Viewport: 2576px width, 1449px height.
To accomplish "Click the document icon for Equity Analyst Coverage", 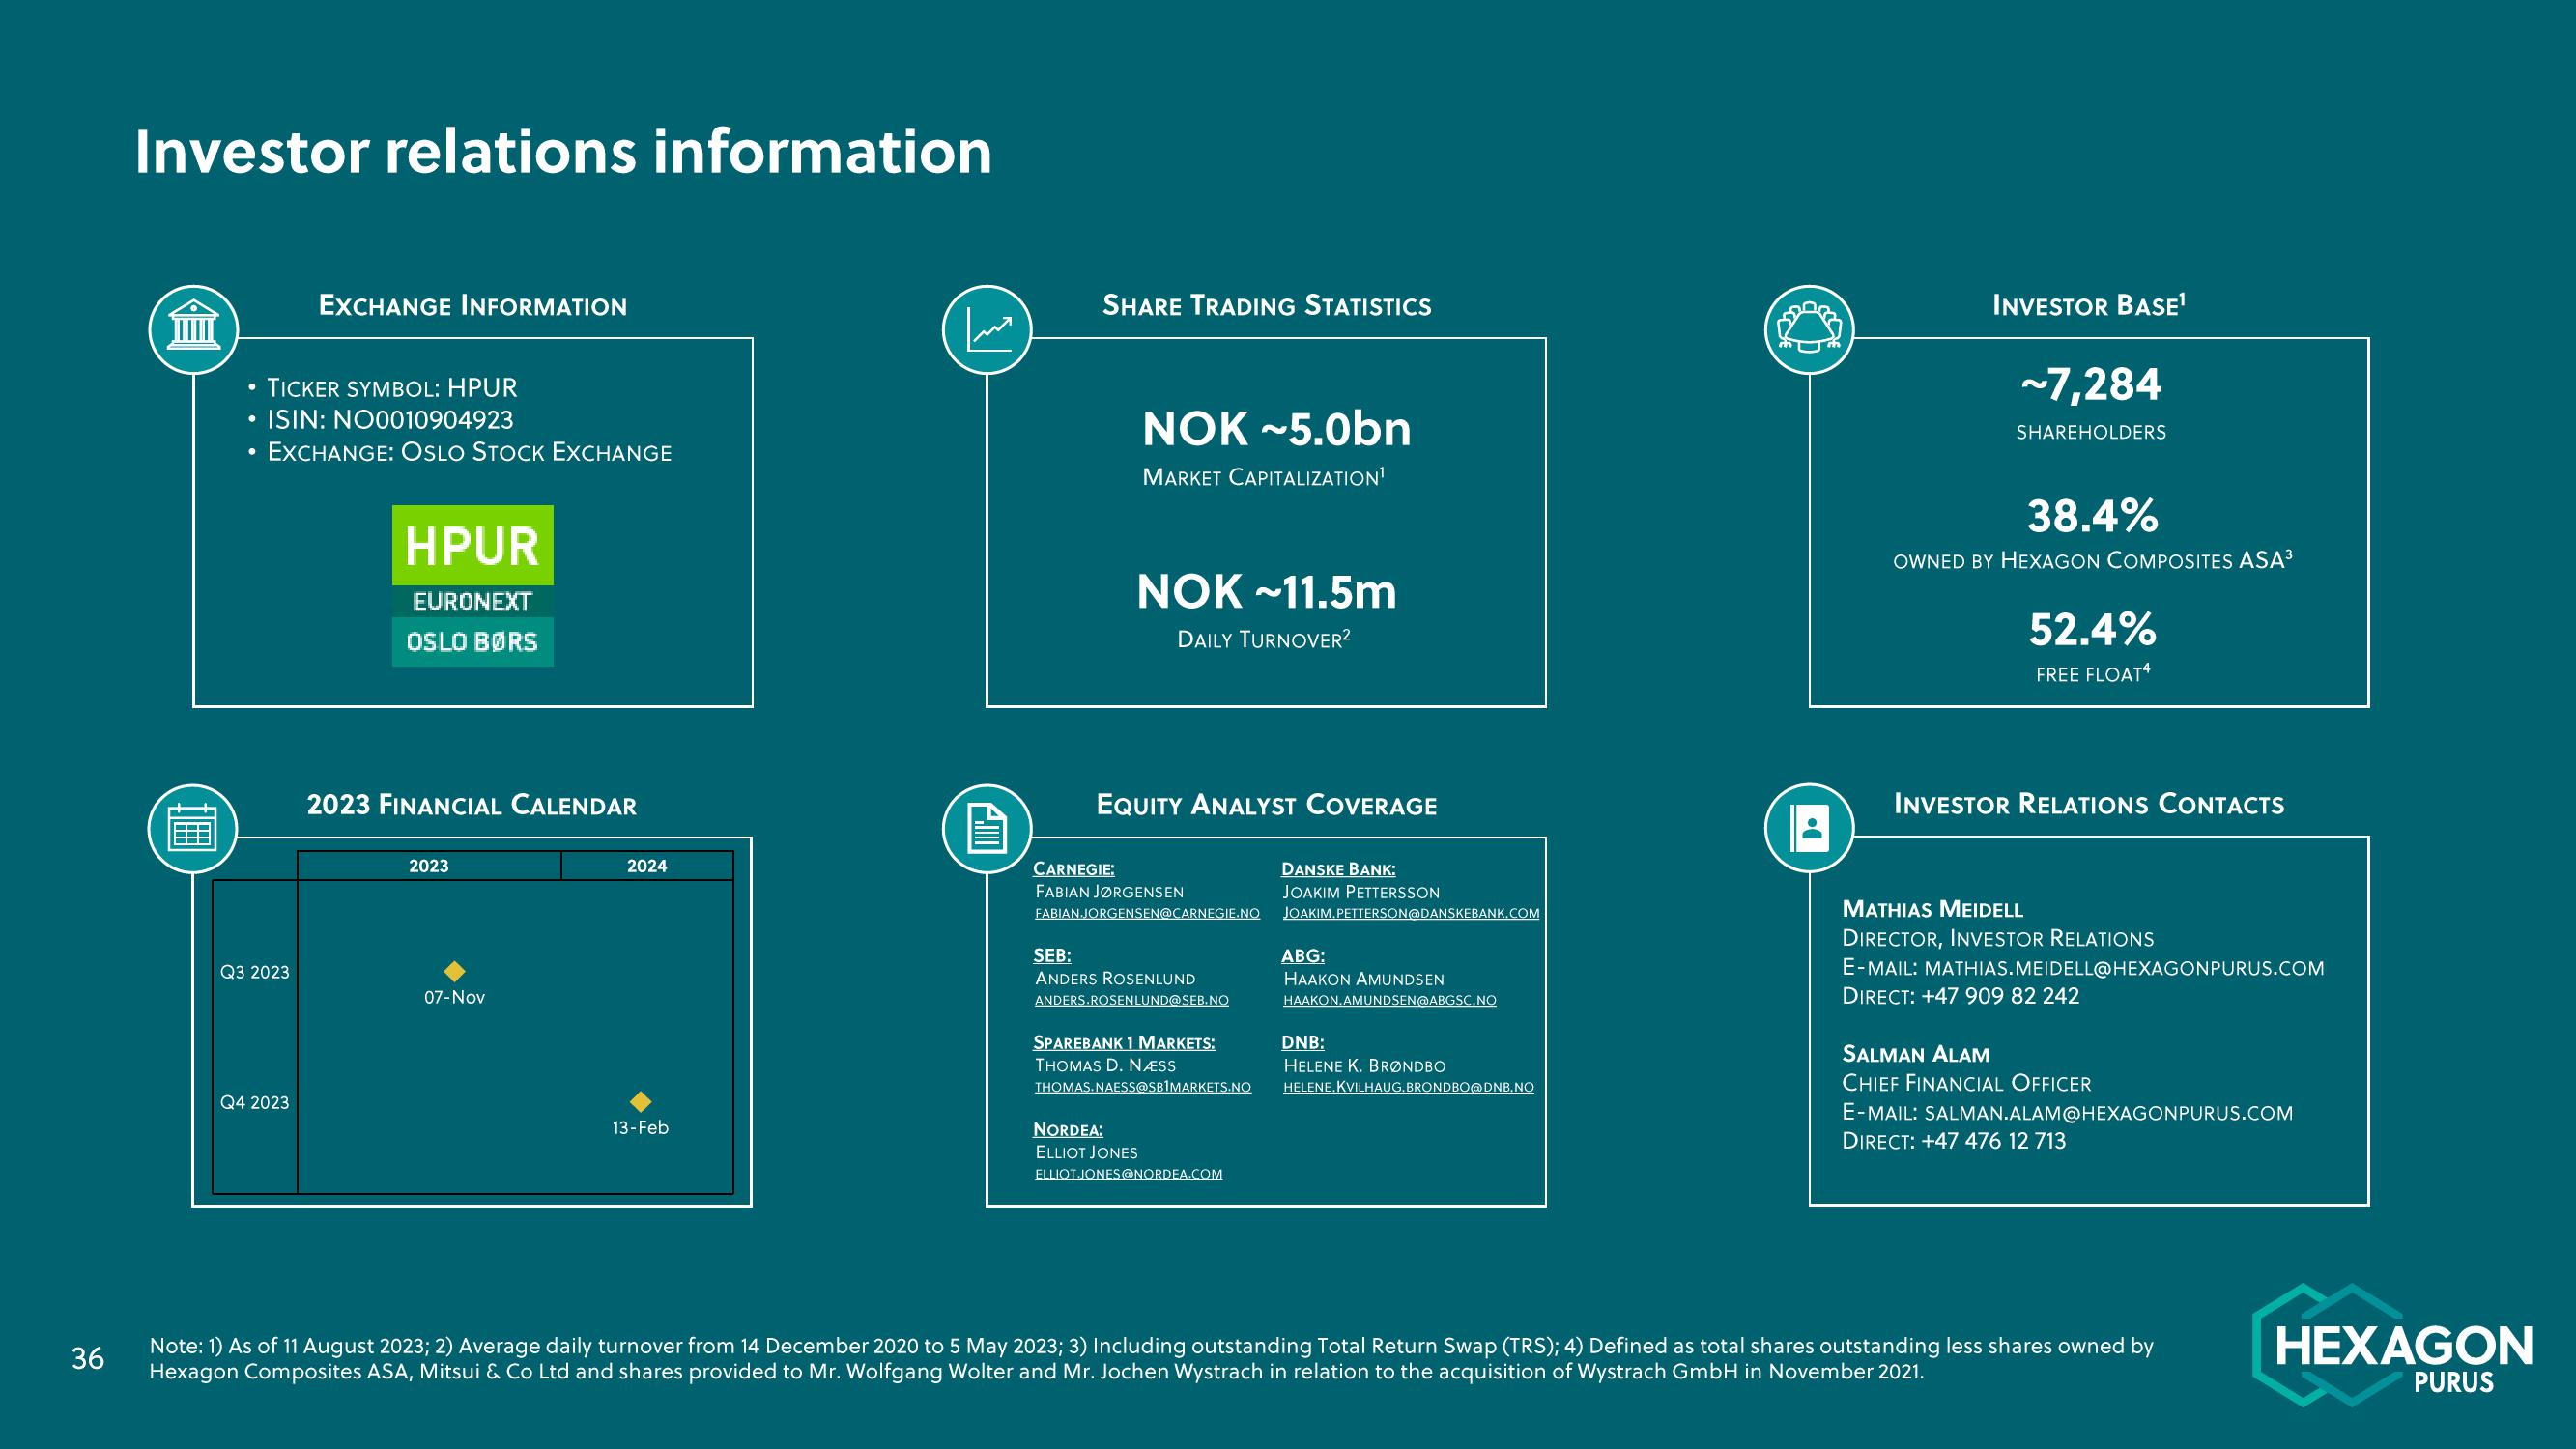I will coord(987,828).
